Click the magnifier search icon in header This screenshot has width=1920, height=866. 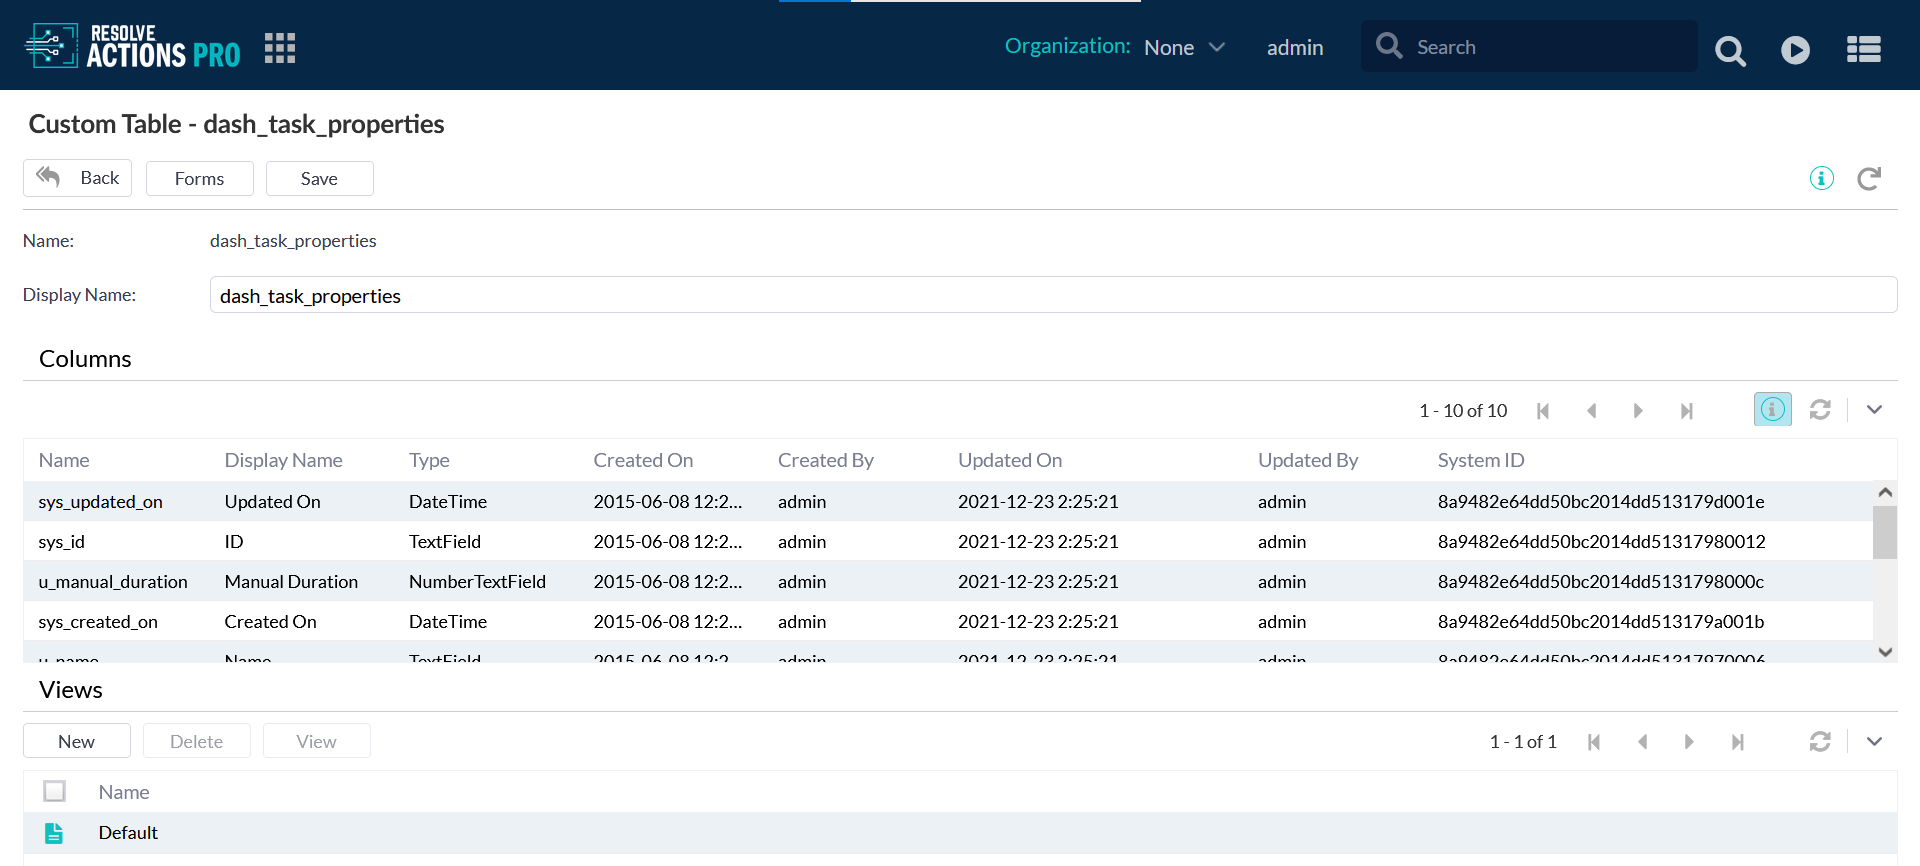pyautogui.click(x=1730, y=50)
